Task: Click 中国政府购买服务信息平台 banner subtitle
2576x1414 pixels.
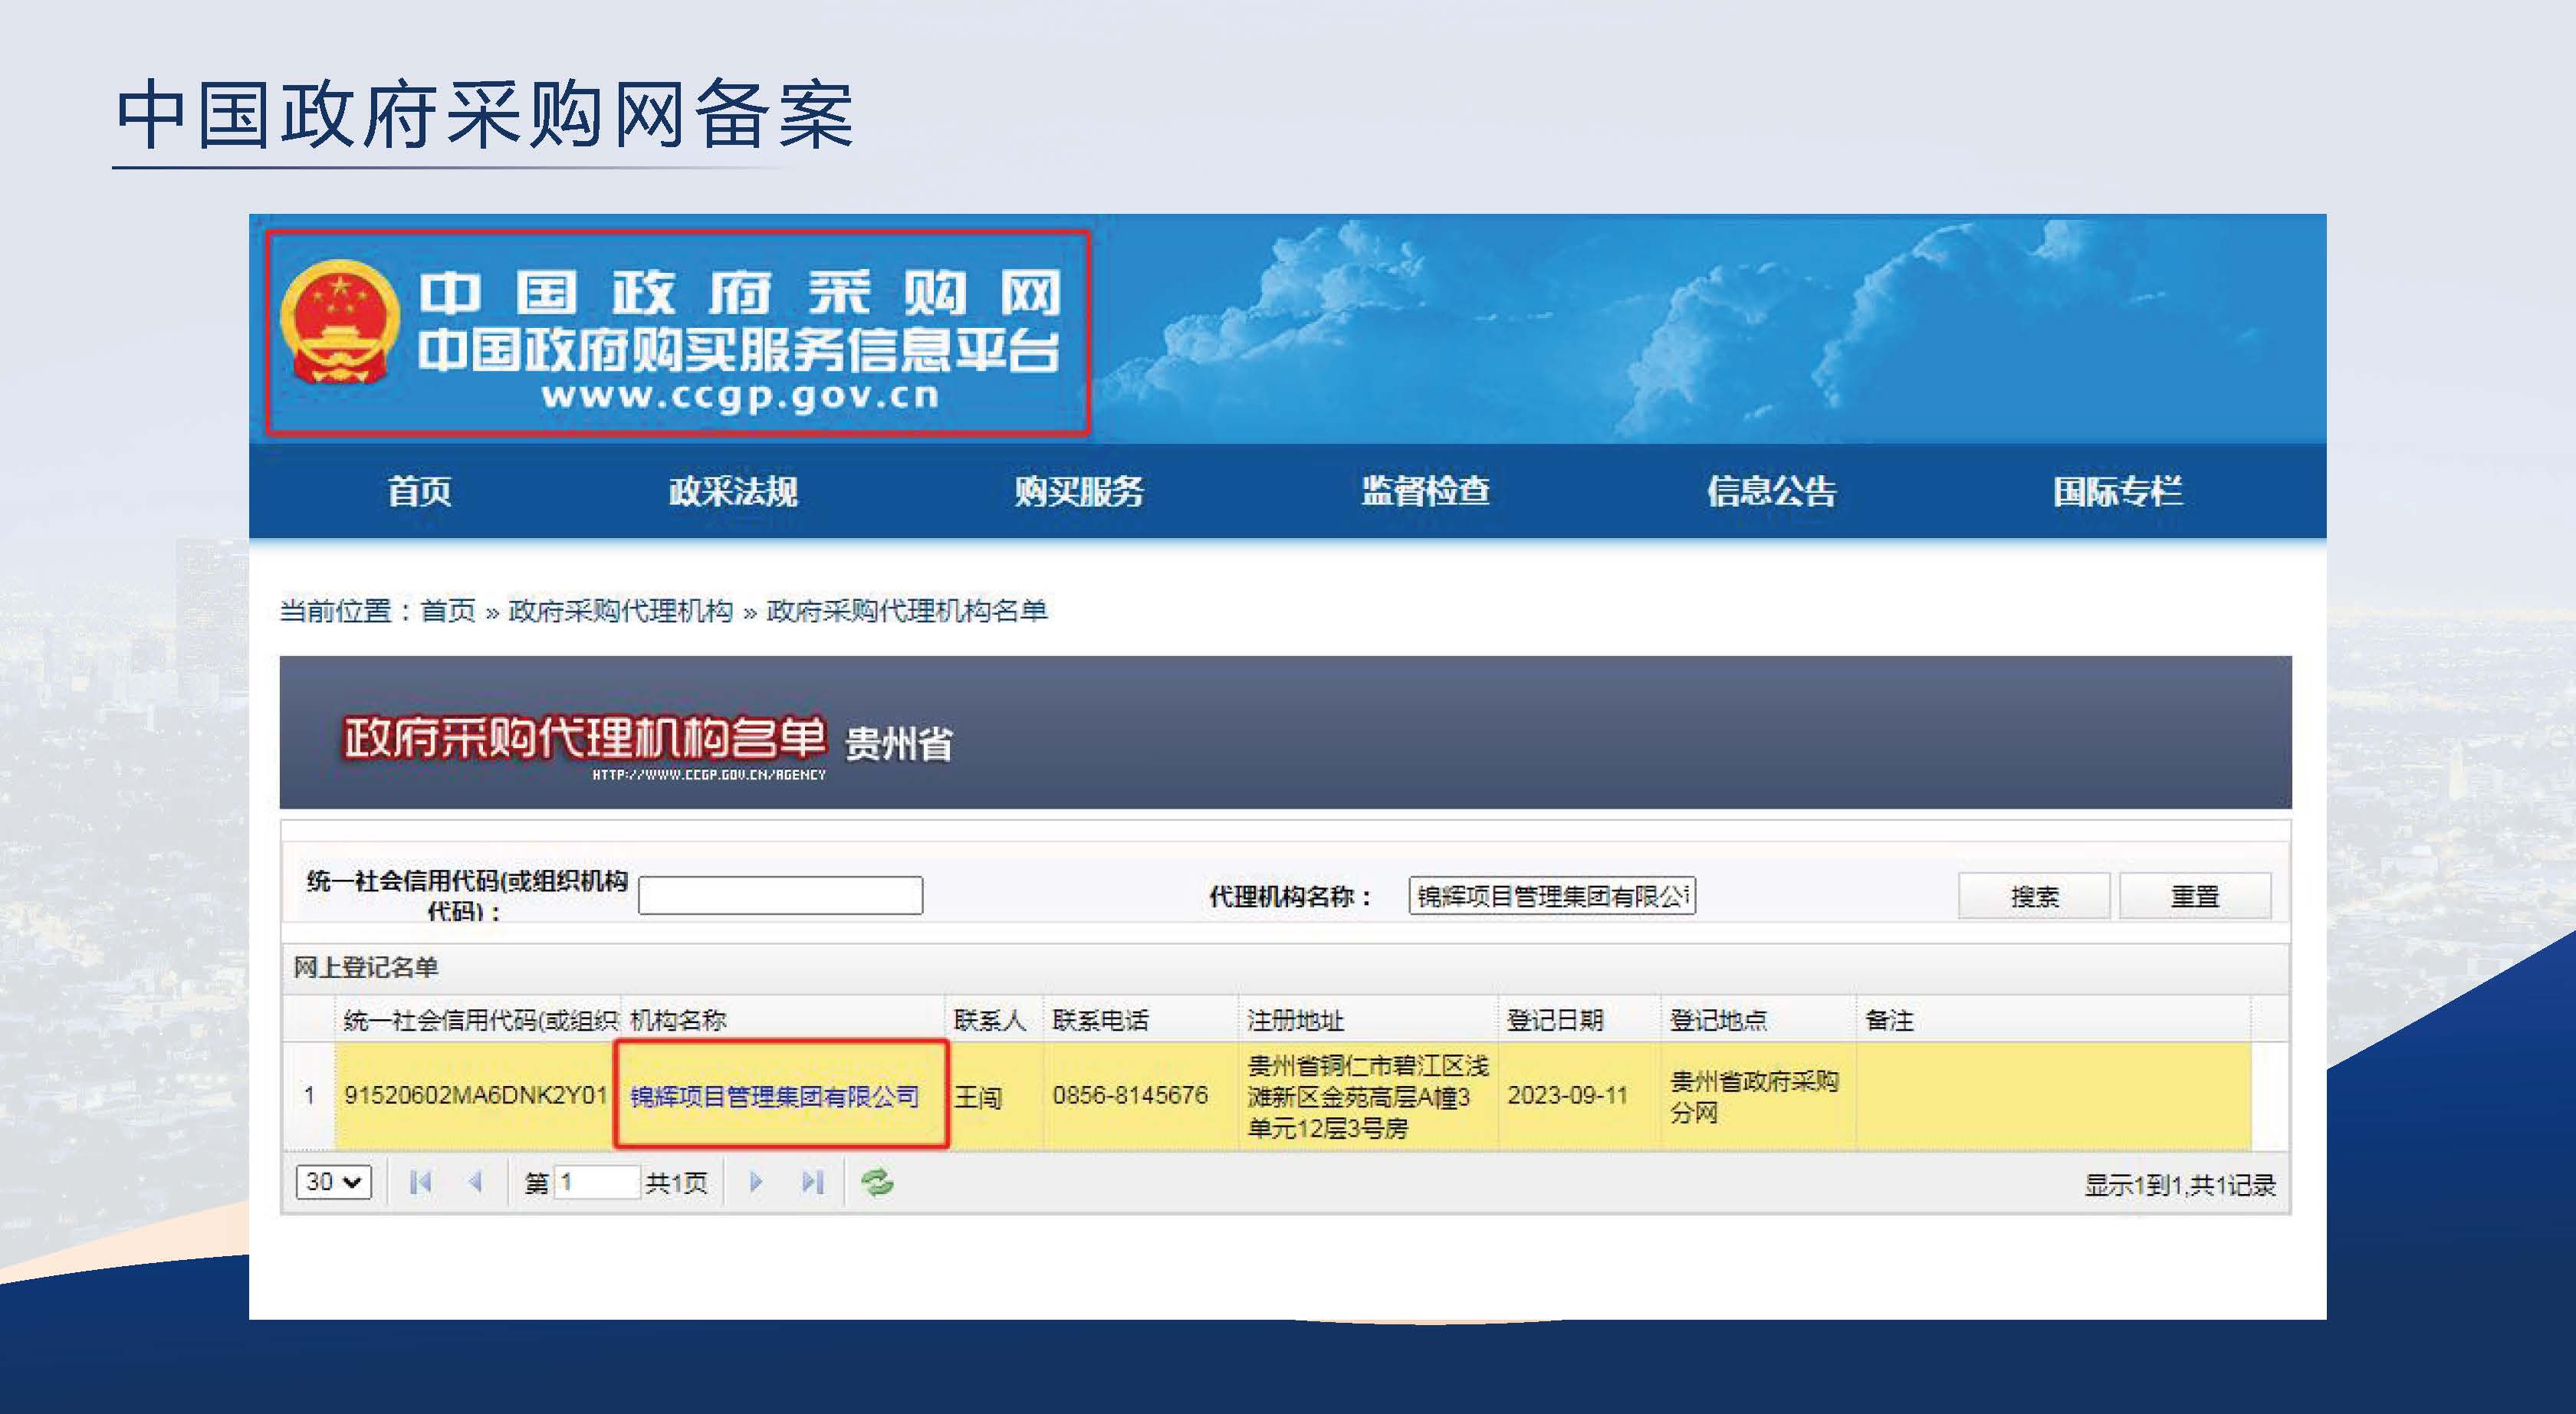Action: [x=738, y=350]
